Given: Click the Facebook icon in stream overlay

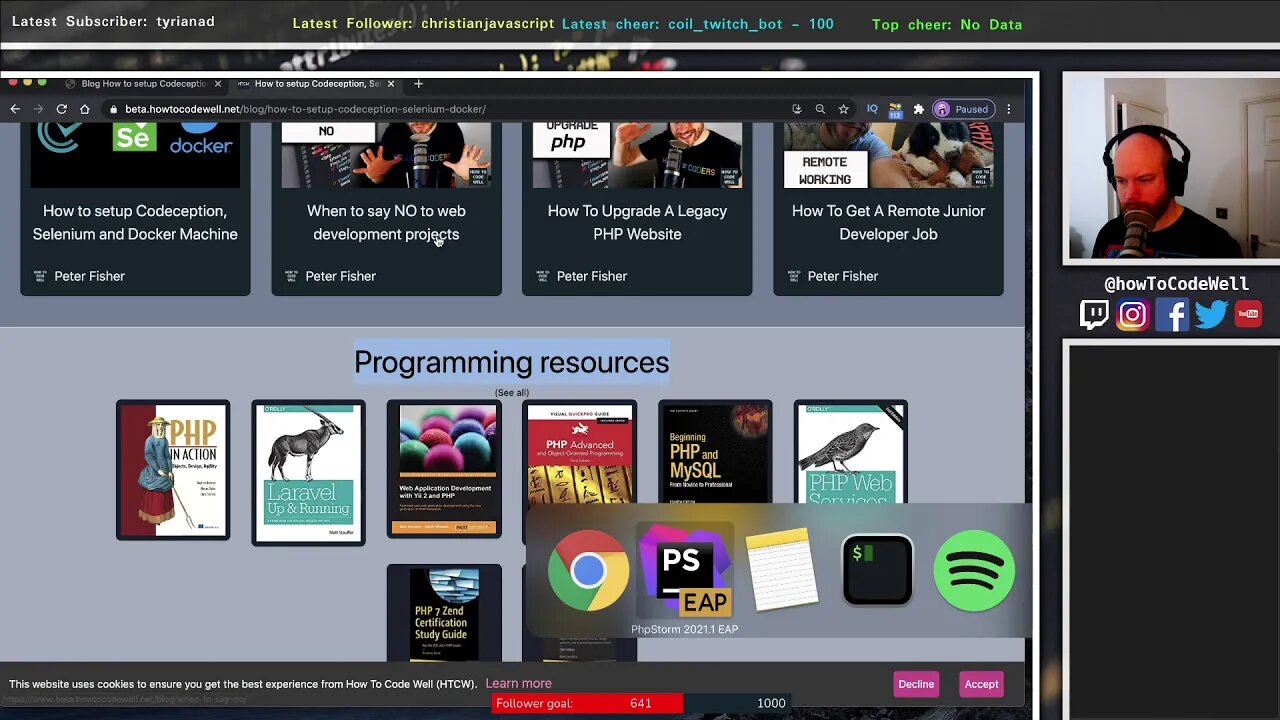Looking at the screenshot, I should point(1172,315).
